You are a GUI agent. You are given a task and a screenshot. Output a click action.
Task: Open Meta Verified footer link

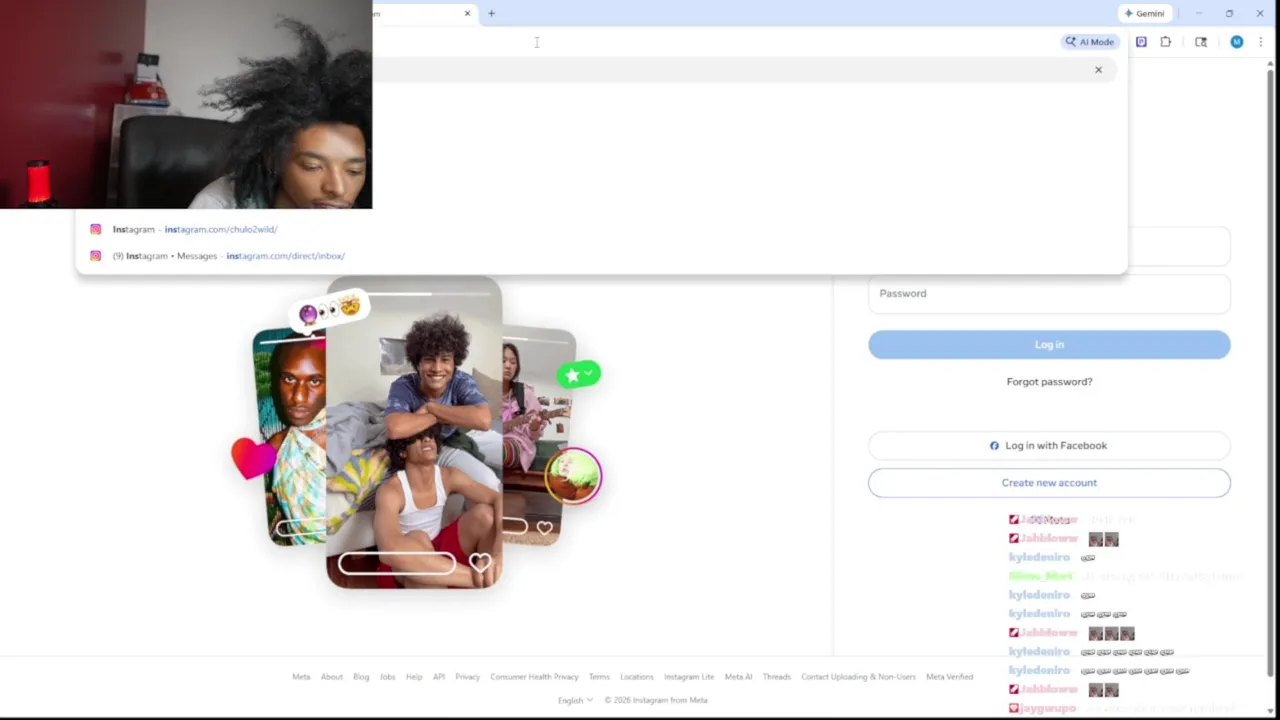pos(950,677)
